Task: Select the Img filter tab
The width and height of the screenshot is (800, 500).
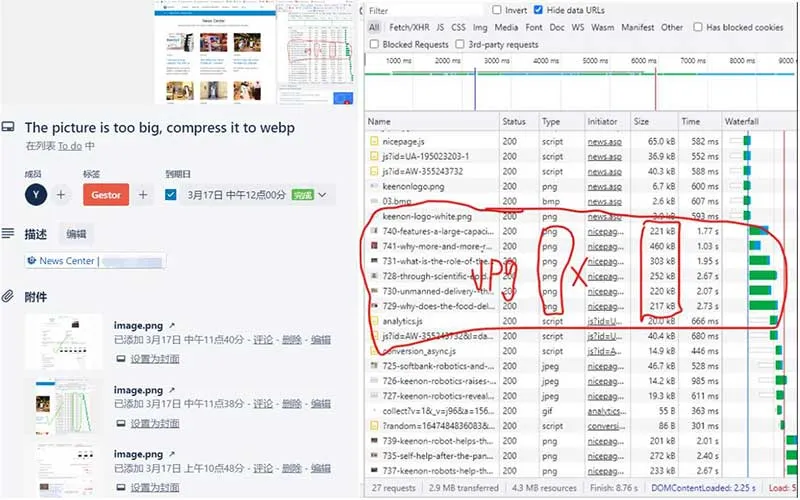Action: point(480,27)
